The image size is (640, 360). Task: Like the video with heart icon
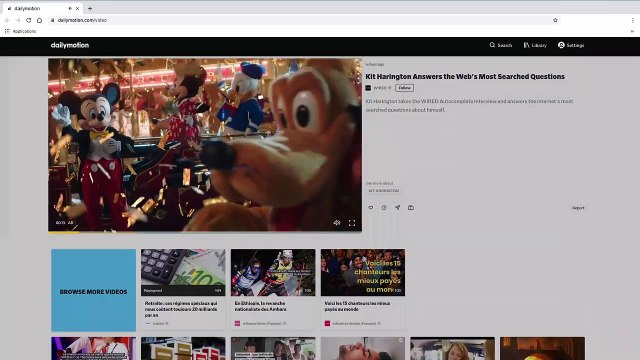point(371,208)
